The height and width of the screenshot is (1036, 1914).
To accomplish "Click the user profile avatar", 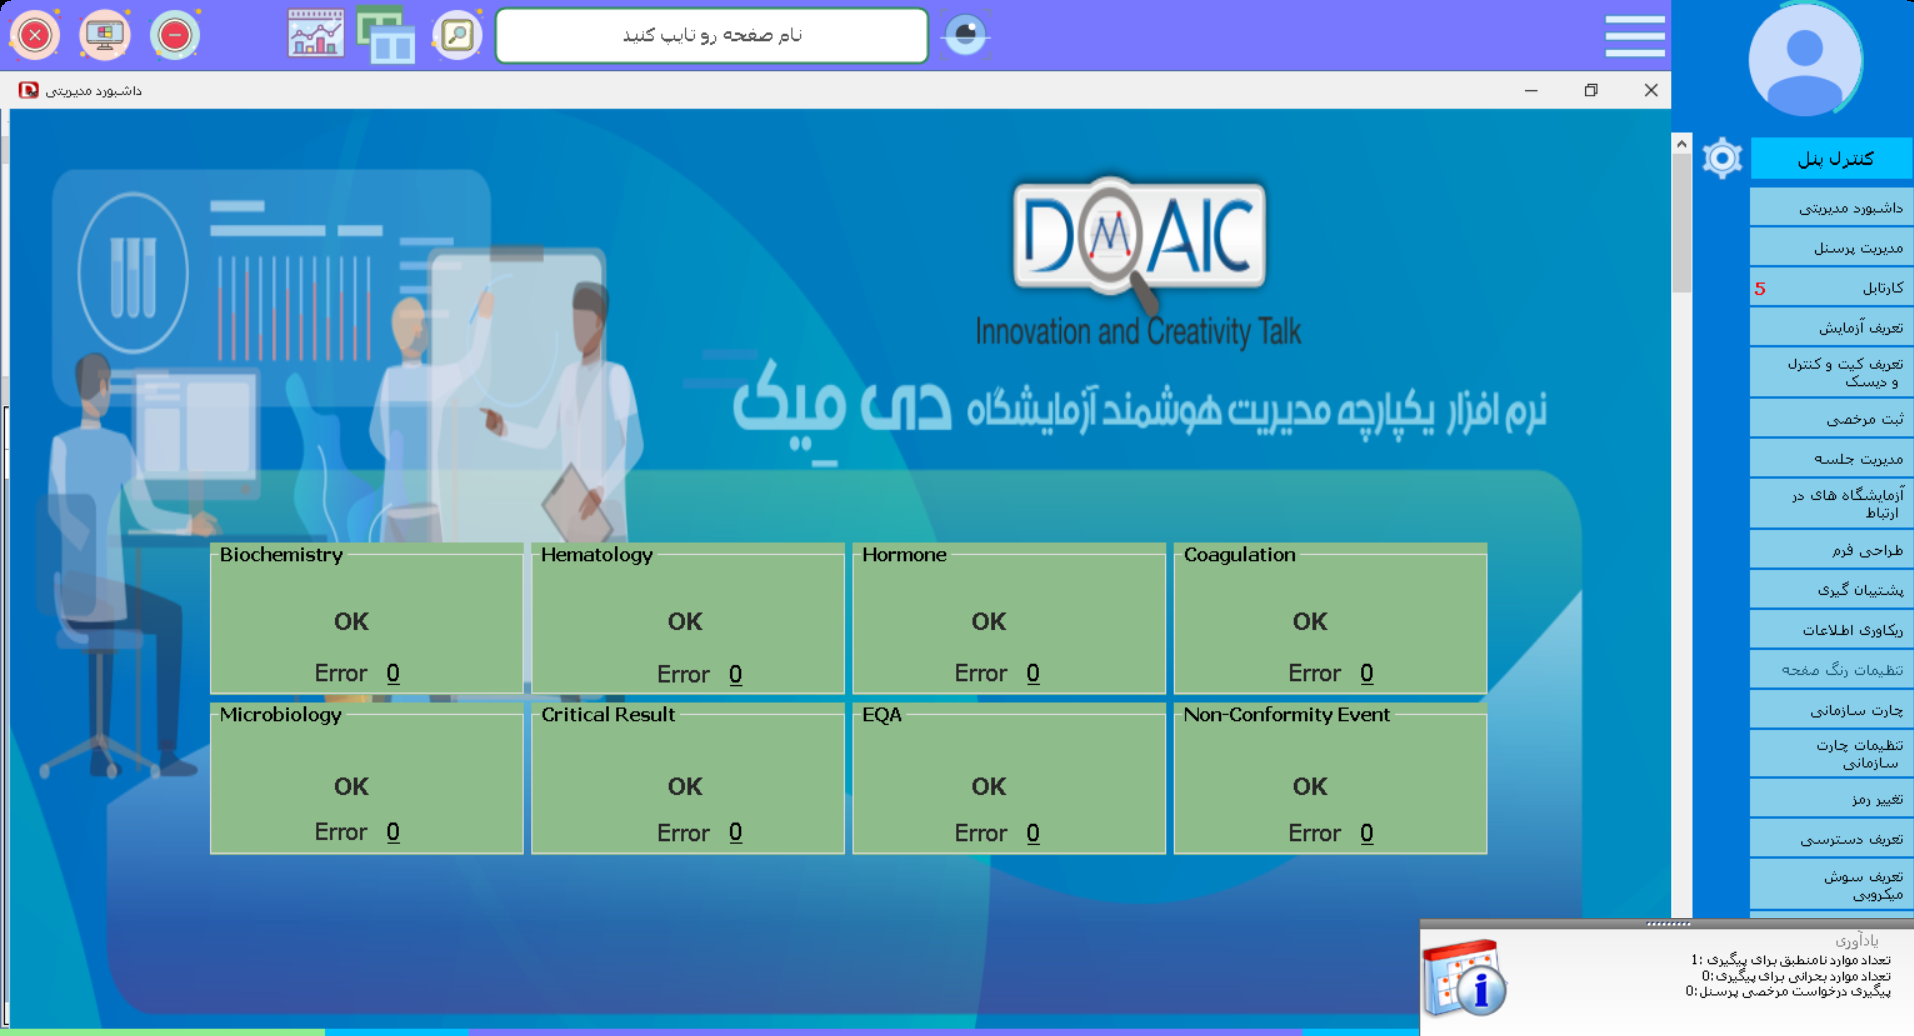I will point(1805,61).
